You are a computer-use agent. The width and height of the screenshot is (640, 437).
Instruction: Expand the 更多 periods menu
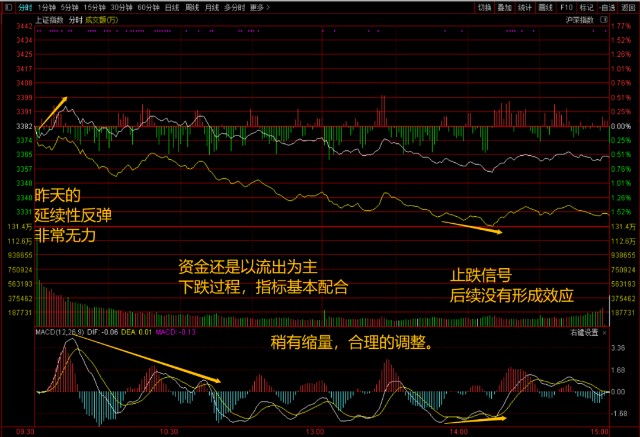260,7
